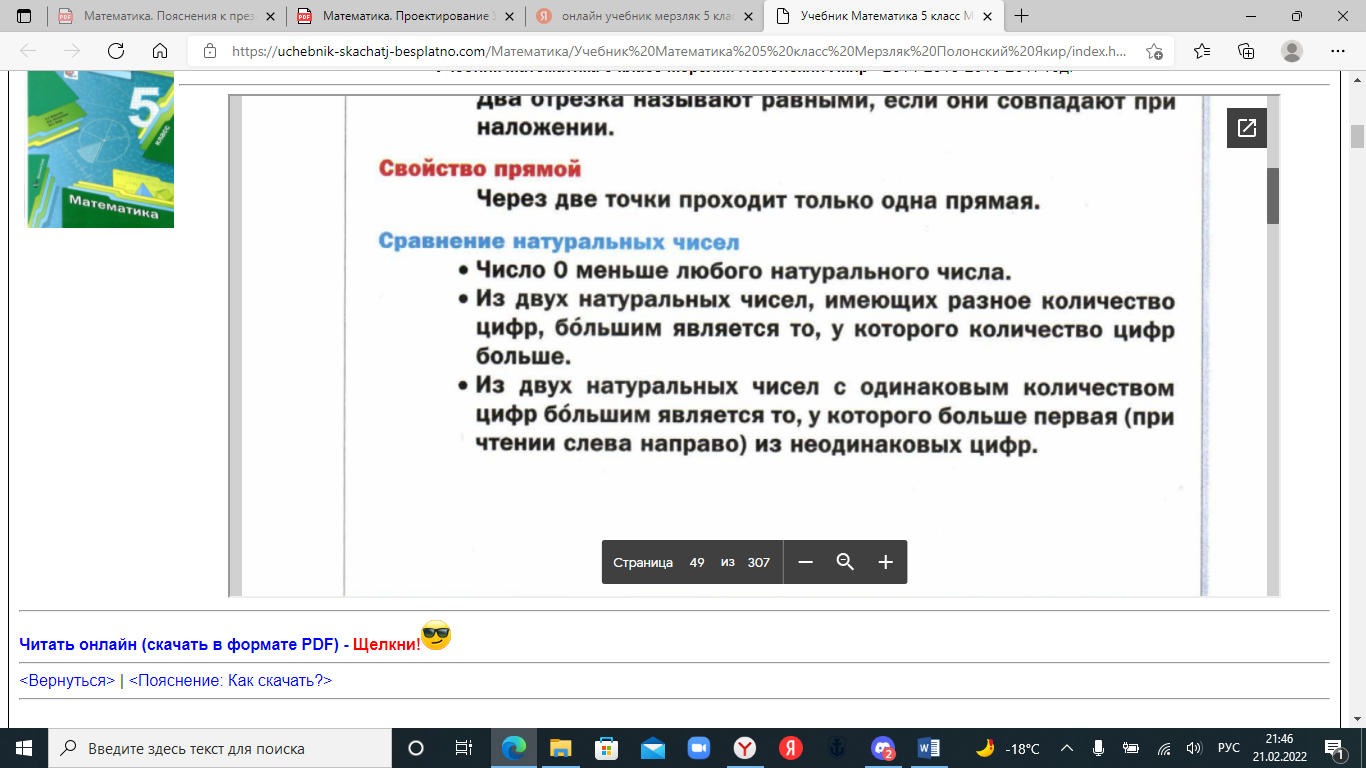Open File Explorer from taskbar
1366x768 pixels.
[x=560, y=748]
